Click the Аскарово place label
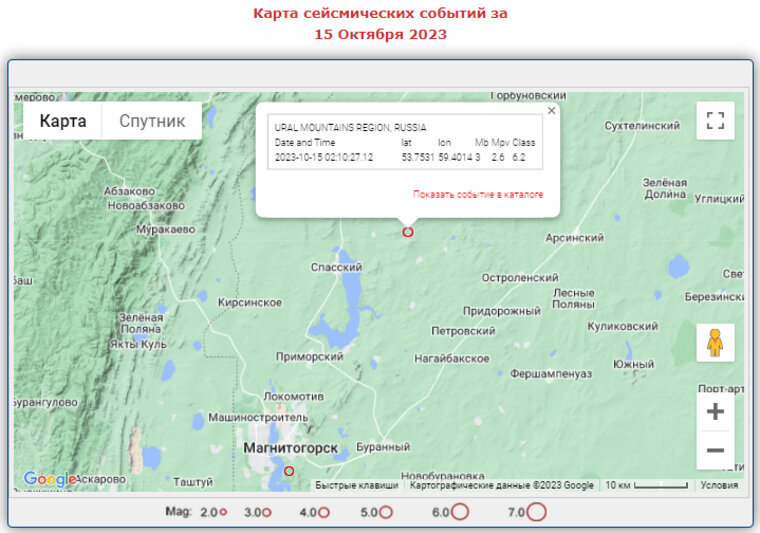760x533 pixels. pyautogui.click(x=100, y=479)
